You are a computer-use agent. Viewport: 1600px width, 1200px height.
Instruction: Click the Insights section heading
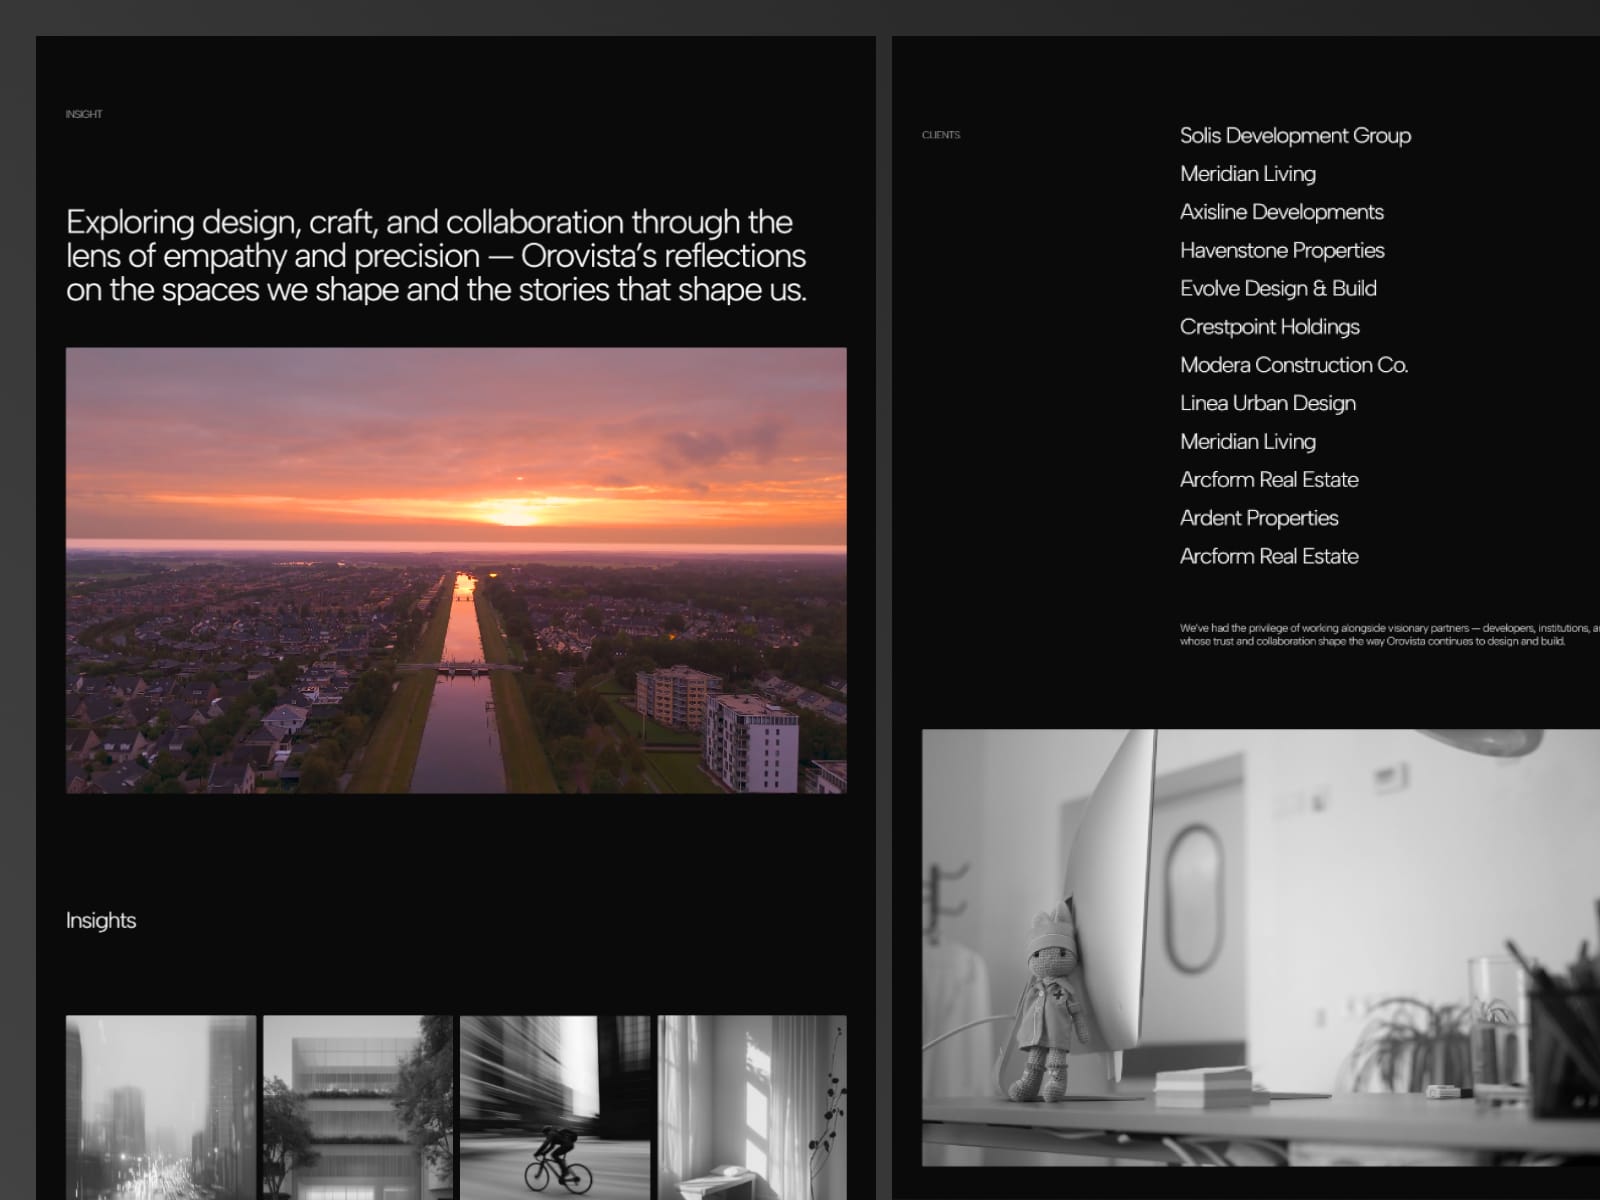click(101, 921)
